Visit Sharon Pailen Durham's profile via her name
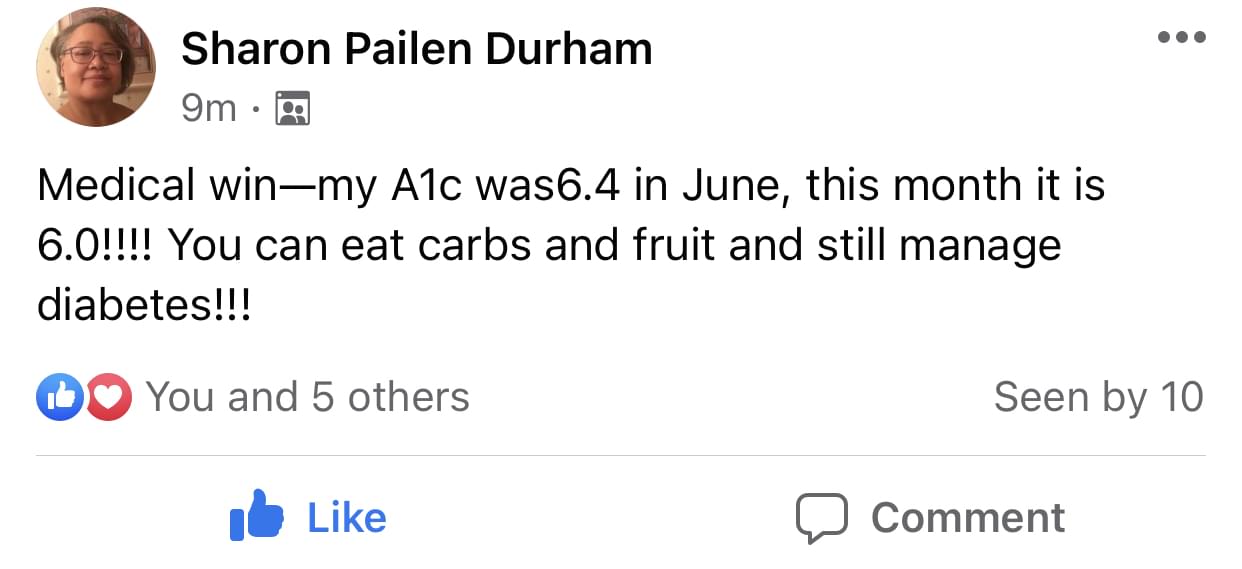The height and width of the screenshot is (569, 1242). coord(416,48)
